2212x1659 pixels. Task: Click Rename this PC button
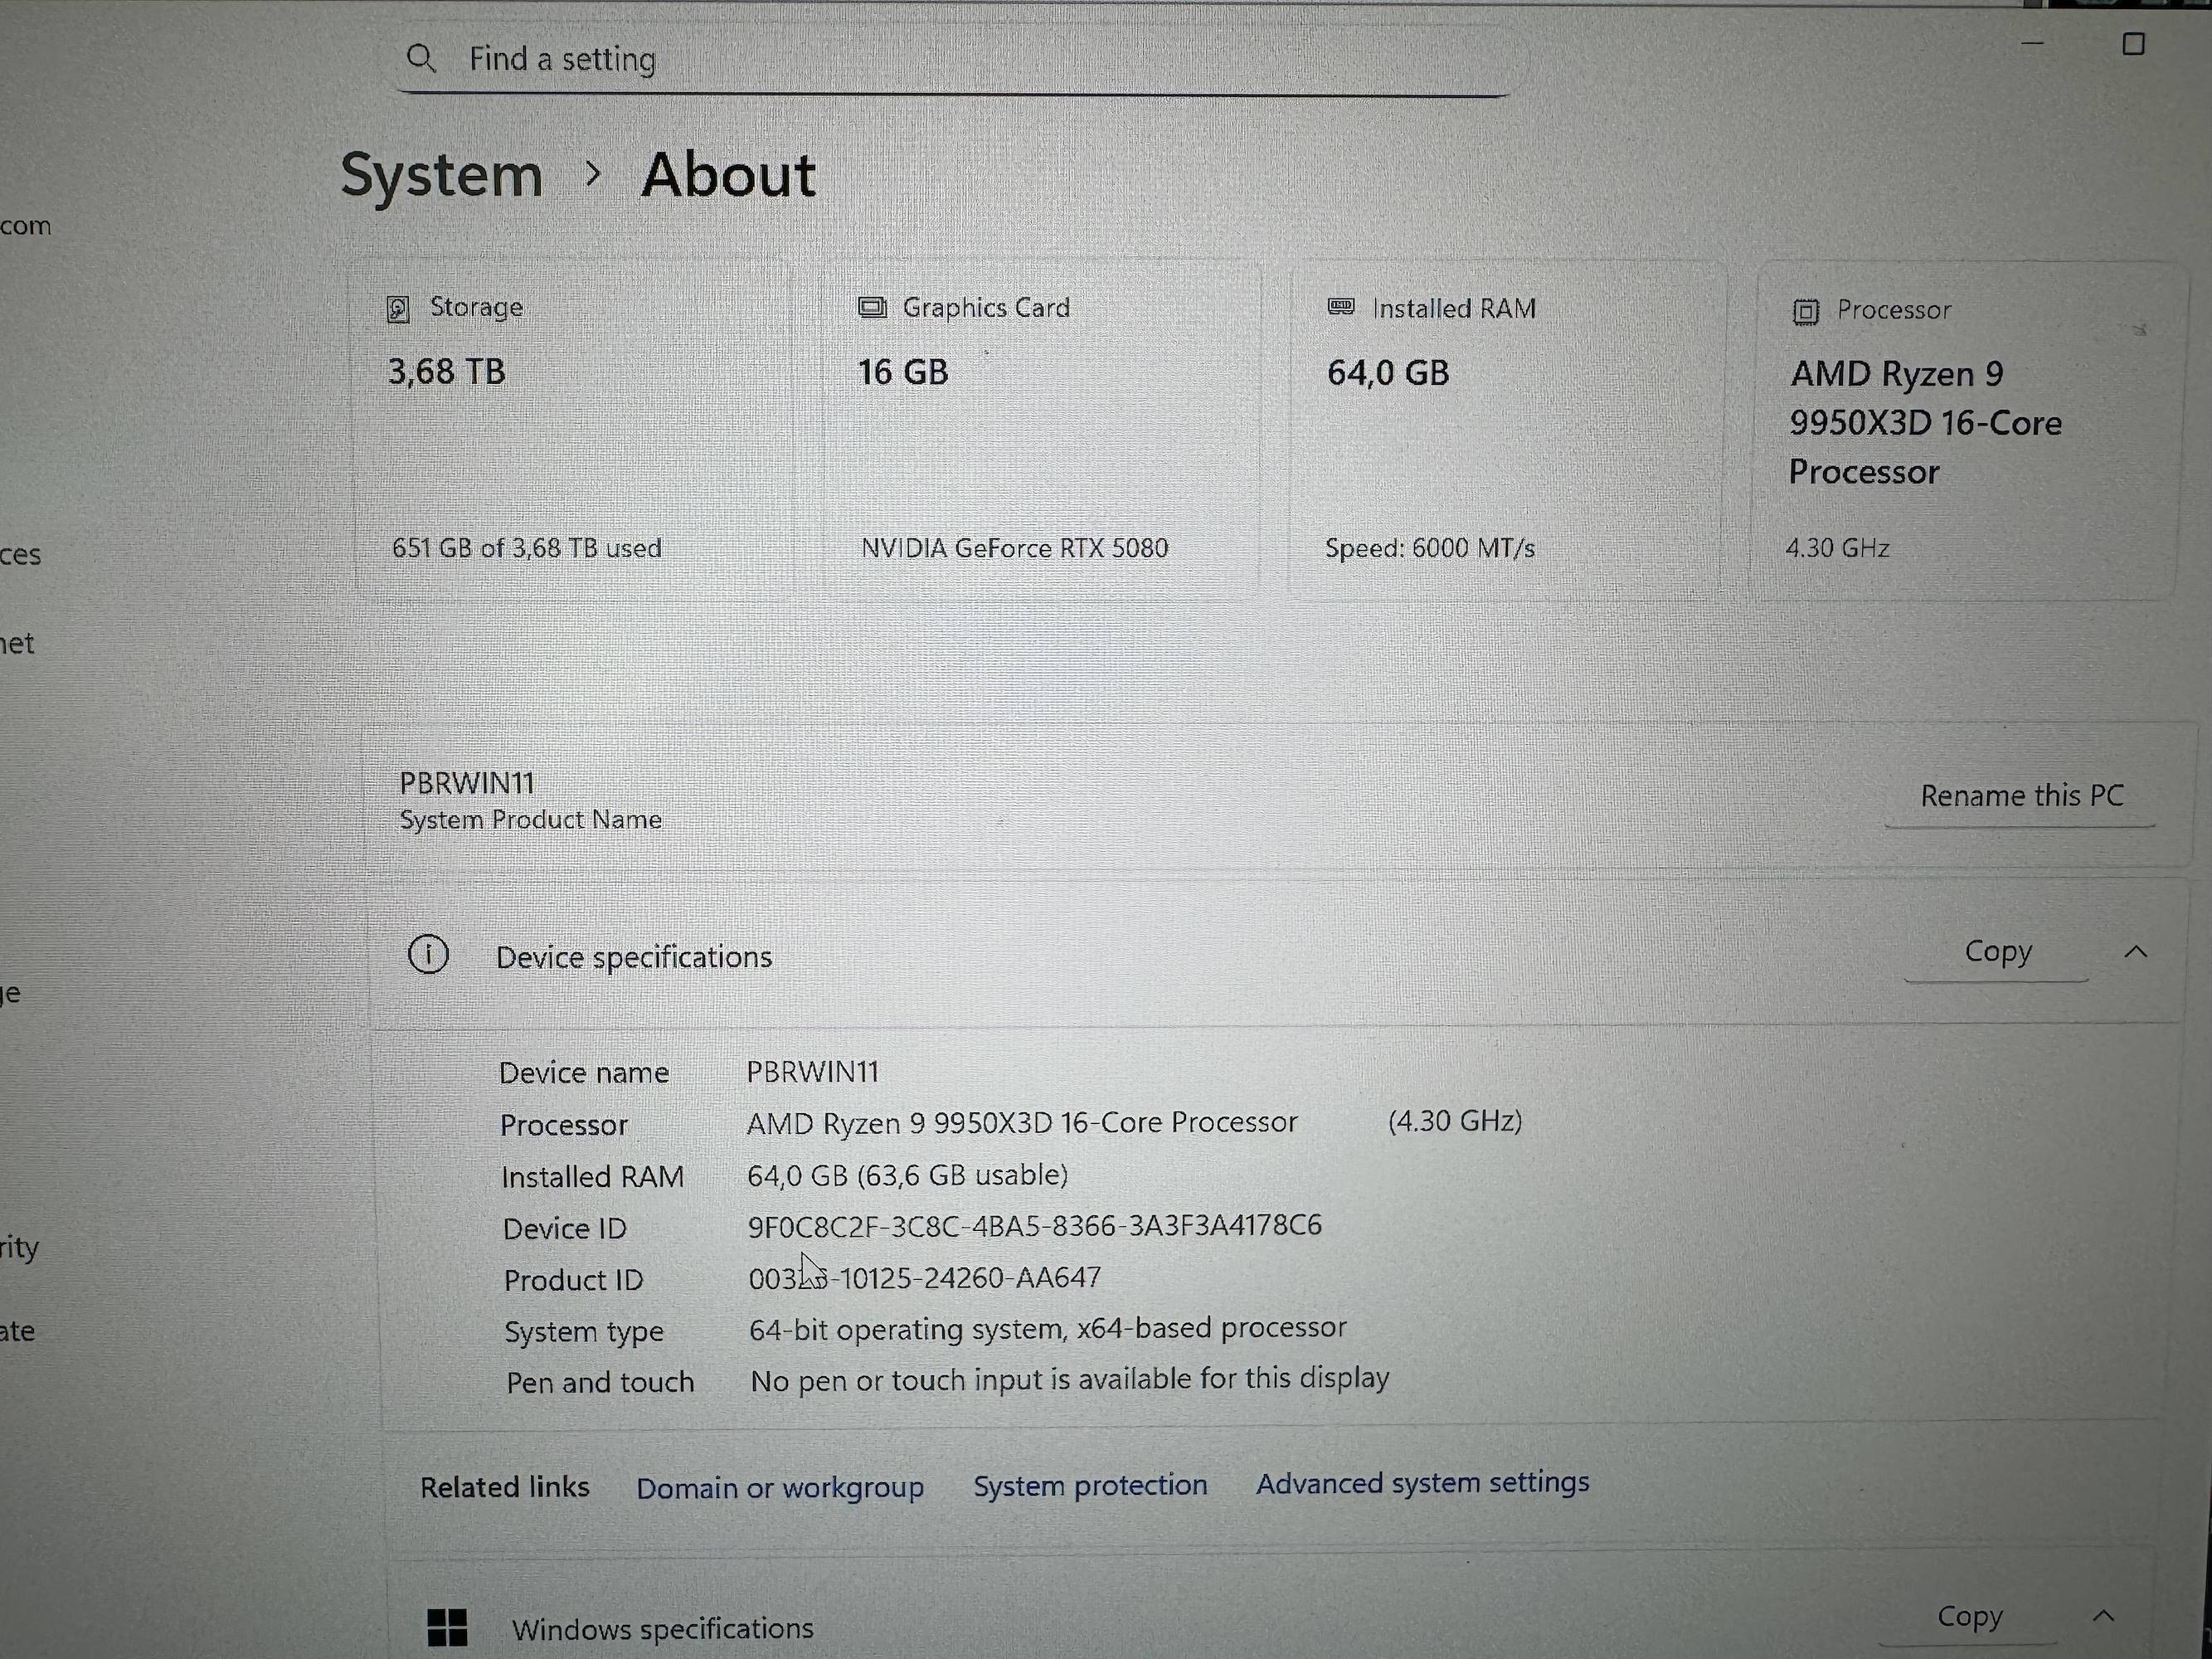point(2021,796)
